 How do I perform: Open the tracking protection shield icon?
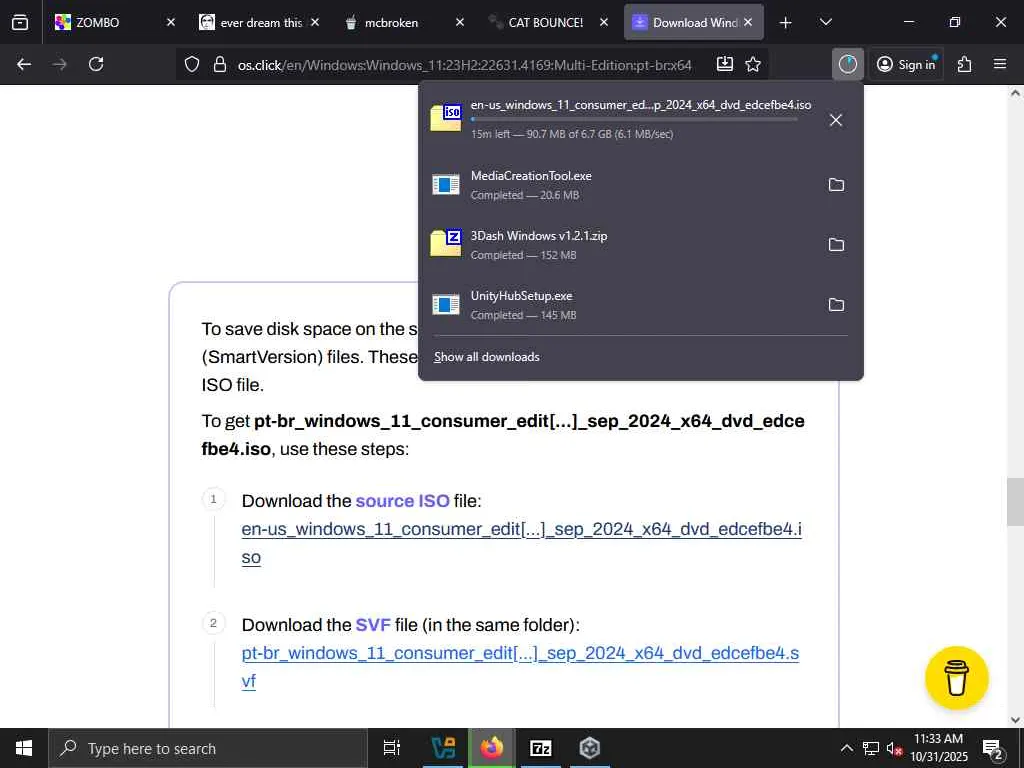point(191,64)
